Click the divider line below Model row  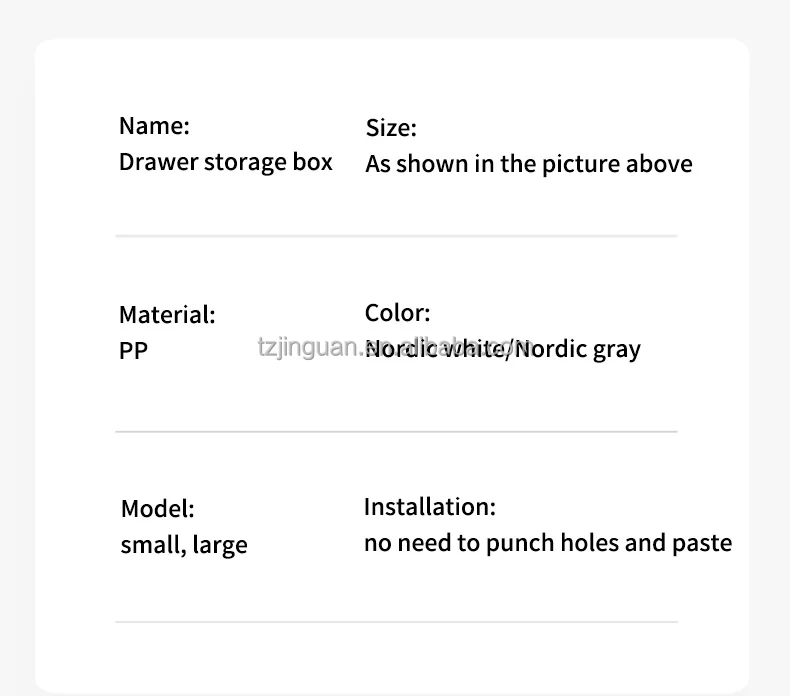(397, 622)
